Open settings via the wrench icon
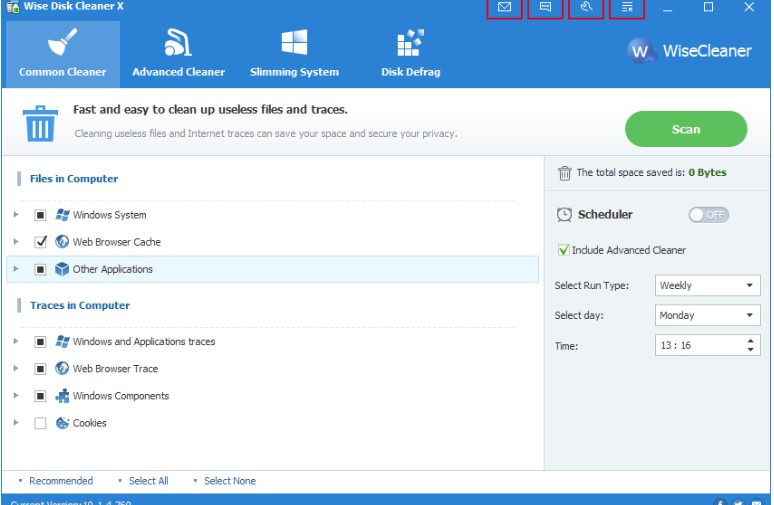The image size is (774, 505). 586,7
